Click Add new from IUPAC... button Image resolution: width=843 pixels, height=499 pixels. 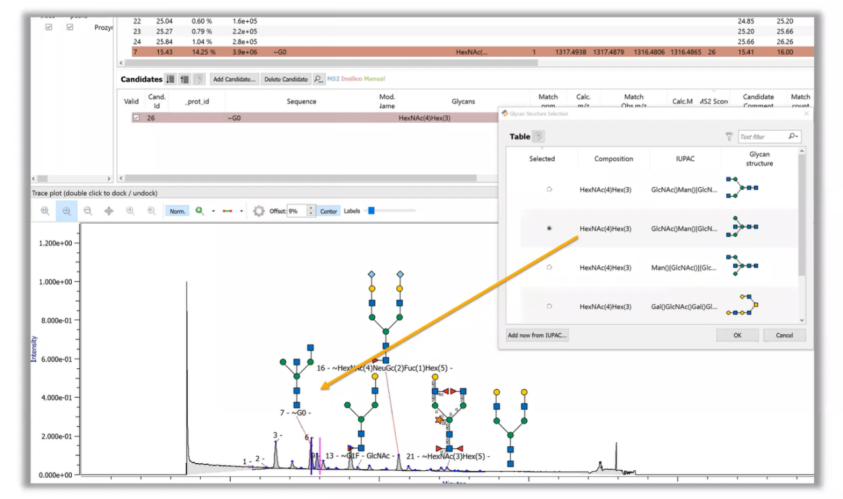[x=537, y=335]
